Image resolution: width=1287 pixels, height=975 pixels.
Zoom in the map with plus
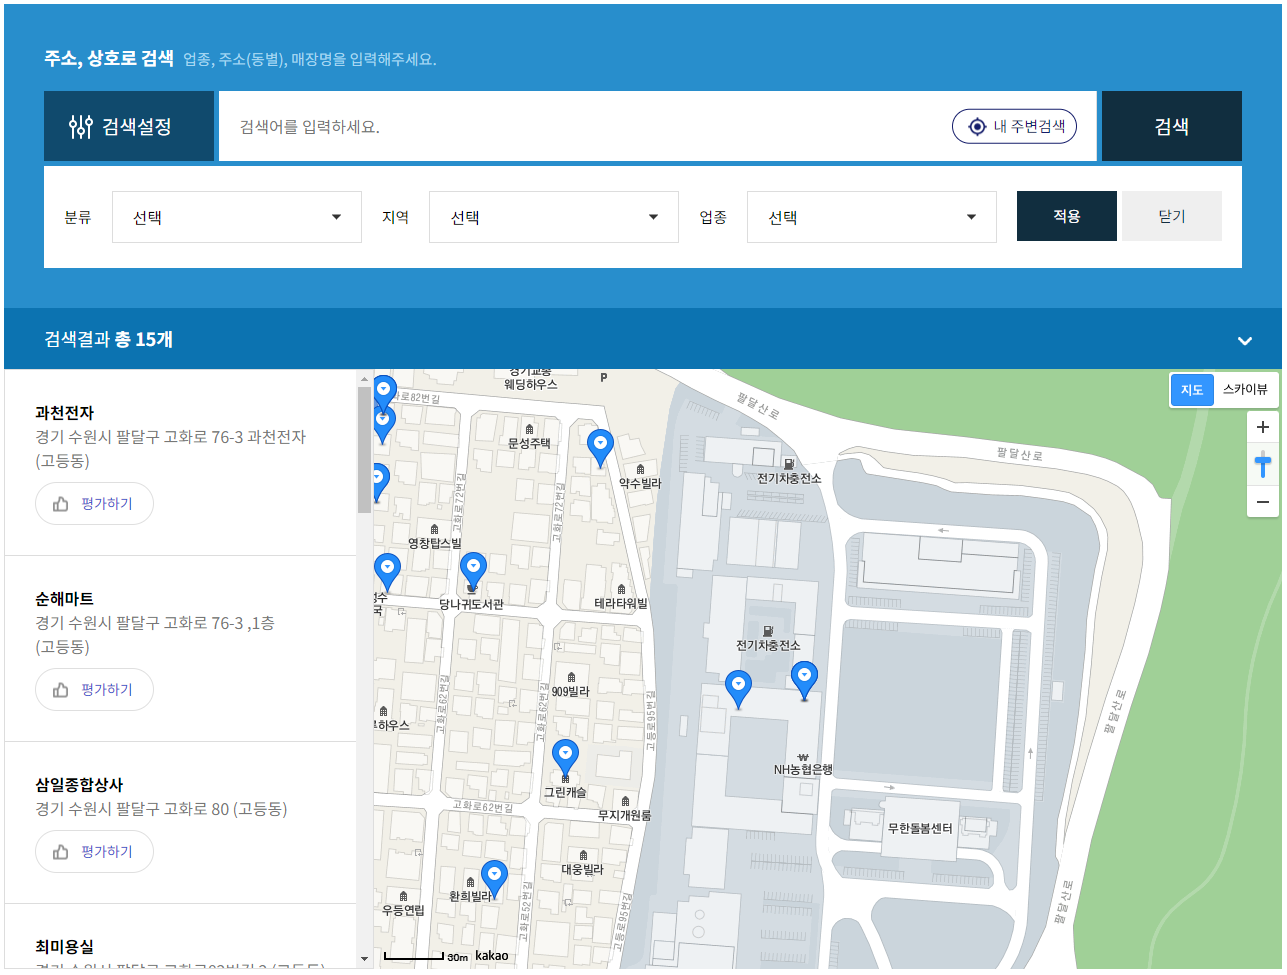[x=1263, y=427]
